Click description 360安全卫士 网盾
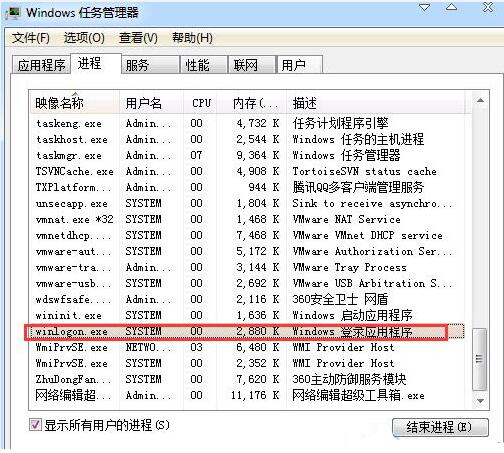Image resolution: width=504 pixels, height=453 pixels. coord(340,299)
